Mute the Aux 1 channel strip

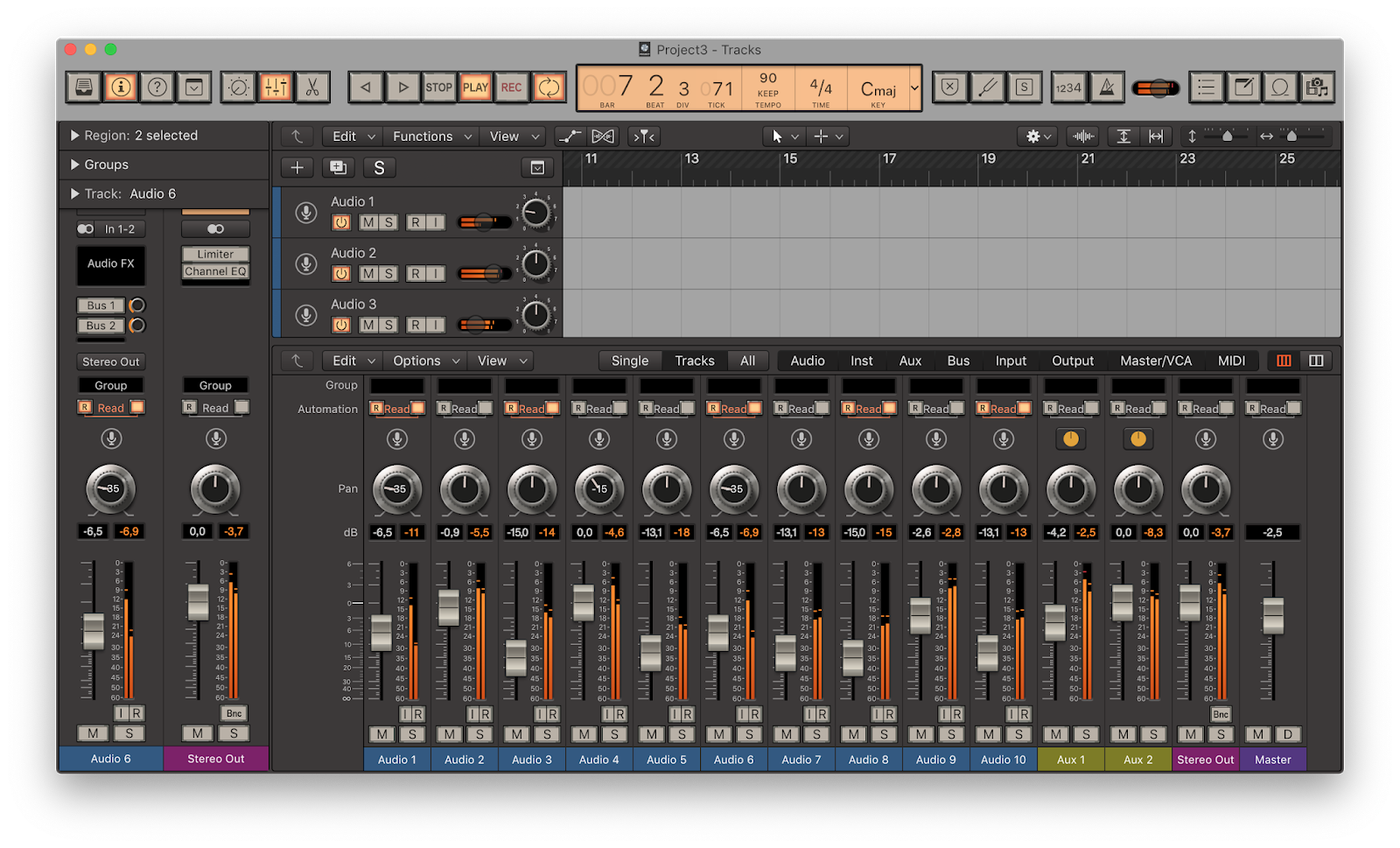point(1057,734)
